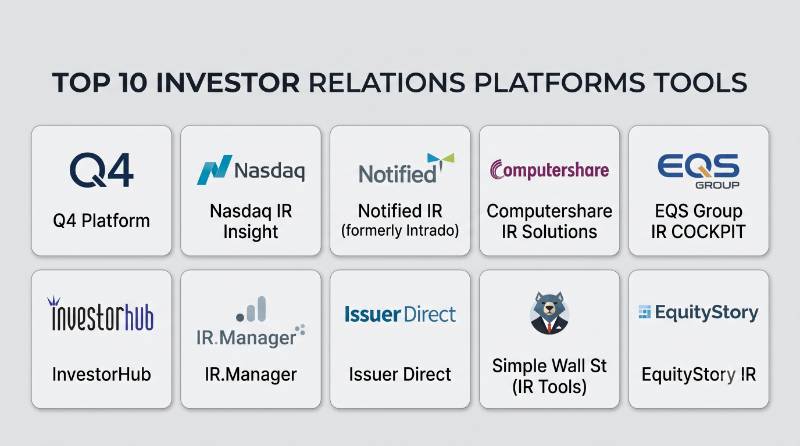800x446 pixels.
Task: Click the Simple Wall St bear mascot
Action: click(x=549, y=313)
